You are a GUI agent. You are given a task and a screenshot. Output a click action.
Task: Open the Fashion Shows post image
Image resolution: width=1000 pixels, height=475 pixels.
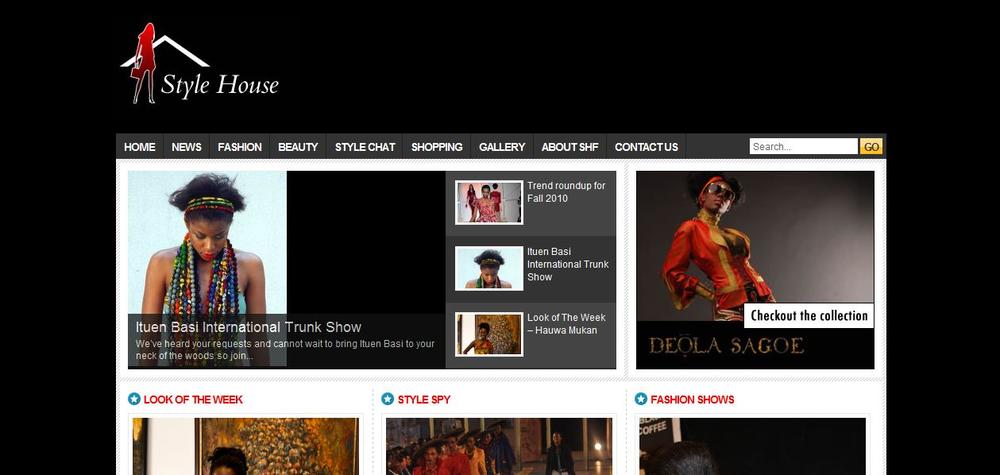point(753,446)
